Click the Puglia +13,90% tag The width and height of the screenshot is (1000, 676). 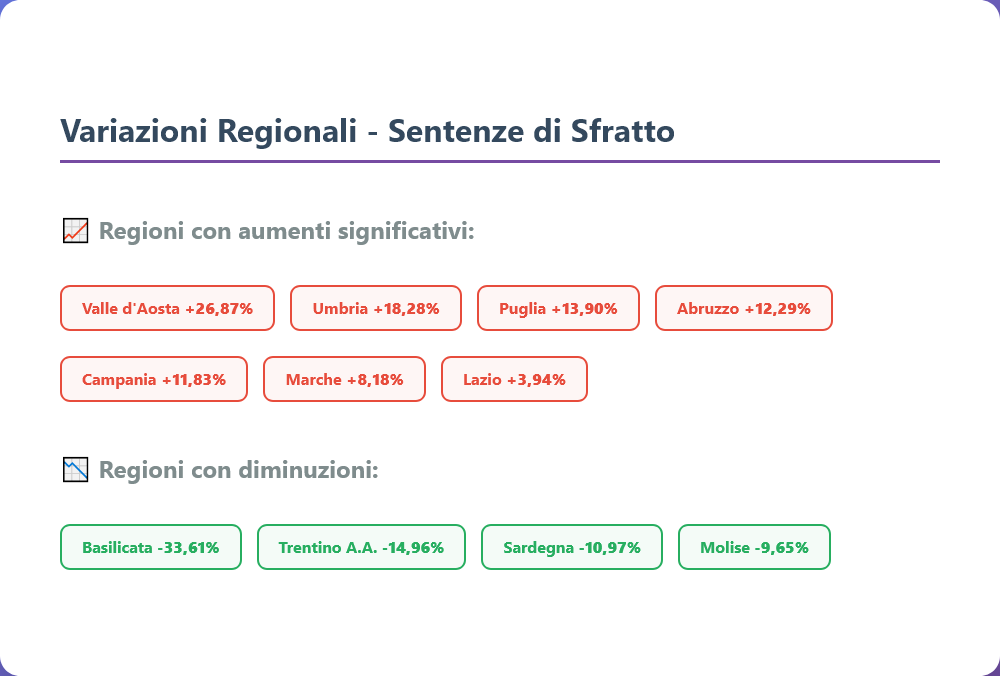pos(558,308)
